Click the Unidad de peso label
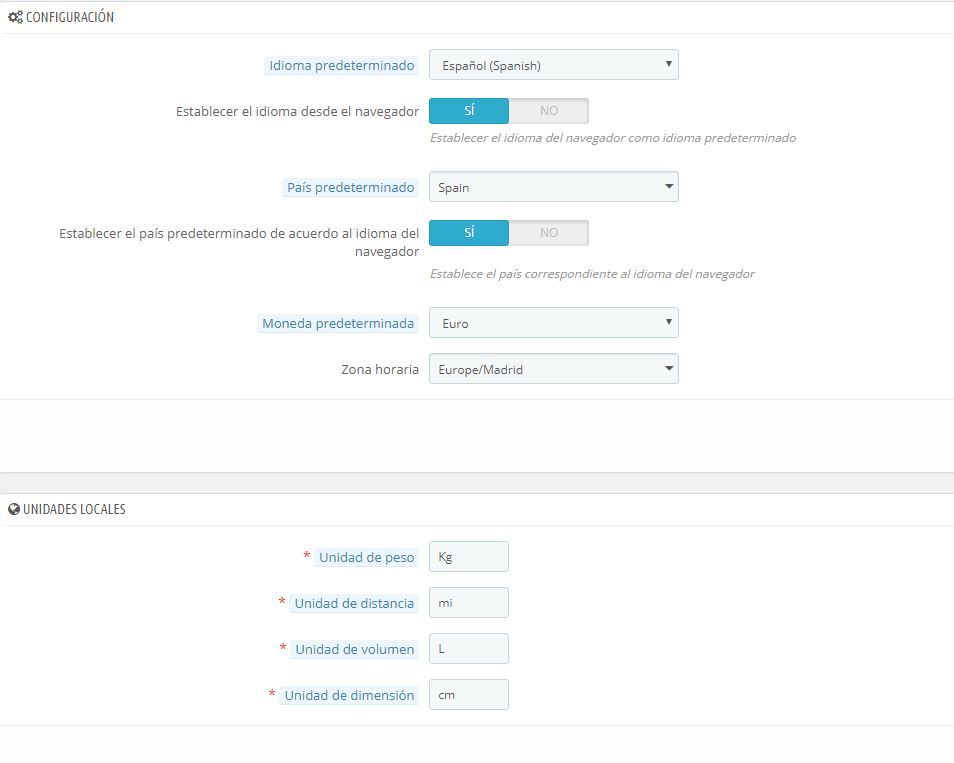The height and width of the screenshot is (763, 954). (366, 557)
